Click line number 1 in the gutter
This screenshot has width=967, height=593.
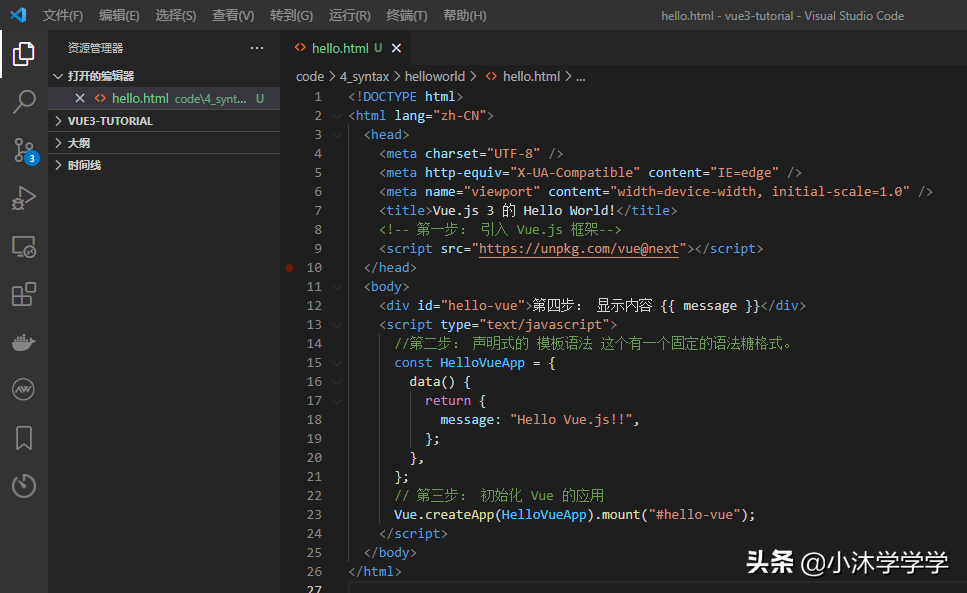pos(318,97)
